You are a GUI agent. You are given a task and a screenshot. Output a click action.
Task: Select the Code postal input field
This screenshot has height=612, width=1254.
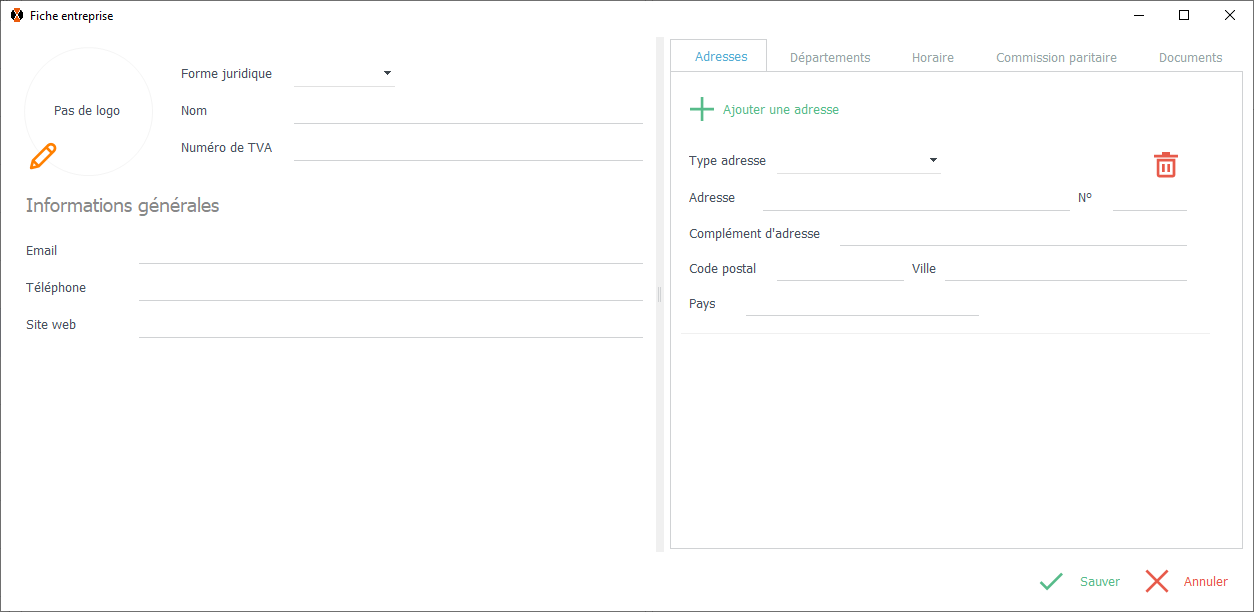coord(840,269)
